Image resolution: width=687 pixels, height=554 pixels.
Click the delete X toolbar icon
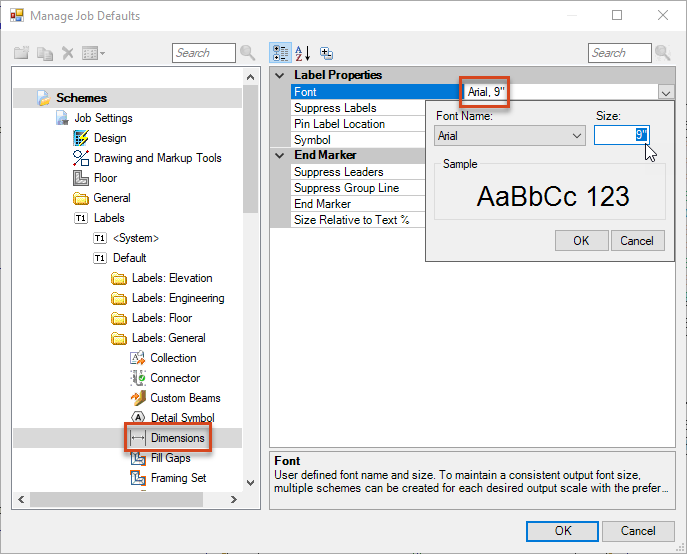pos(67,53)
